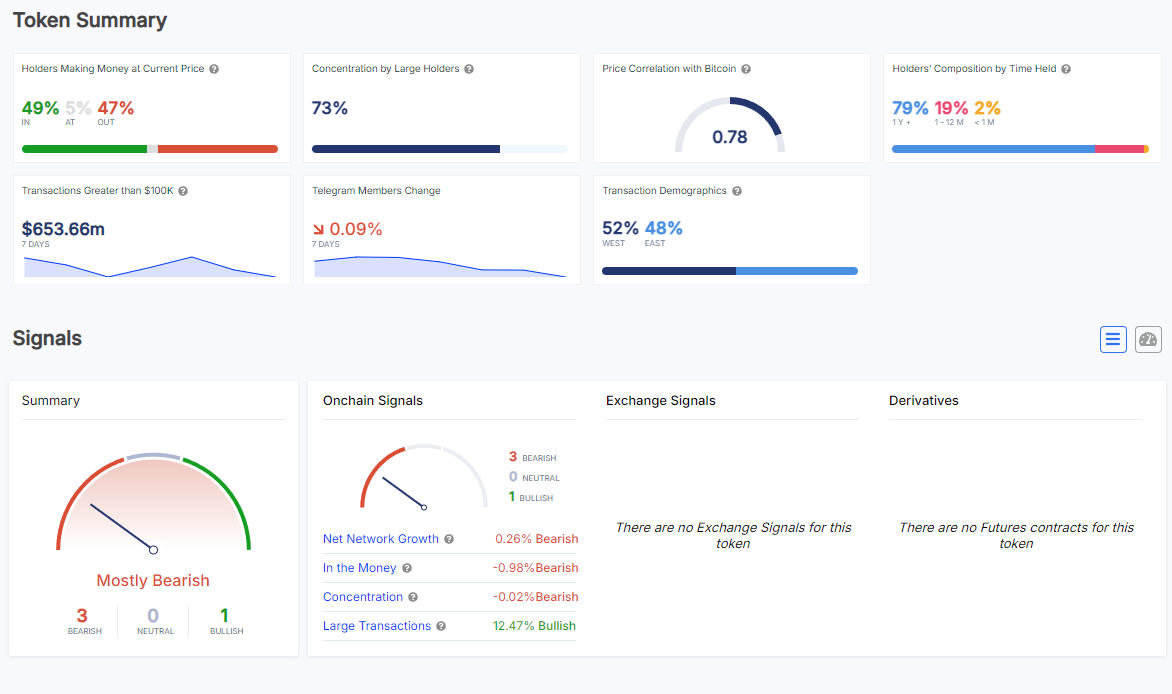Click help icon next to Transaction Demographics

coord(736,191)
